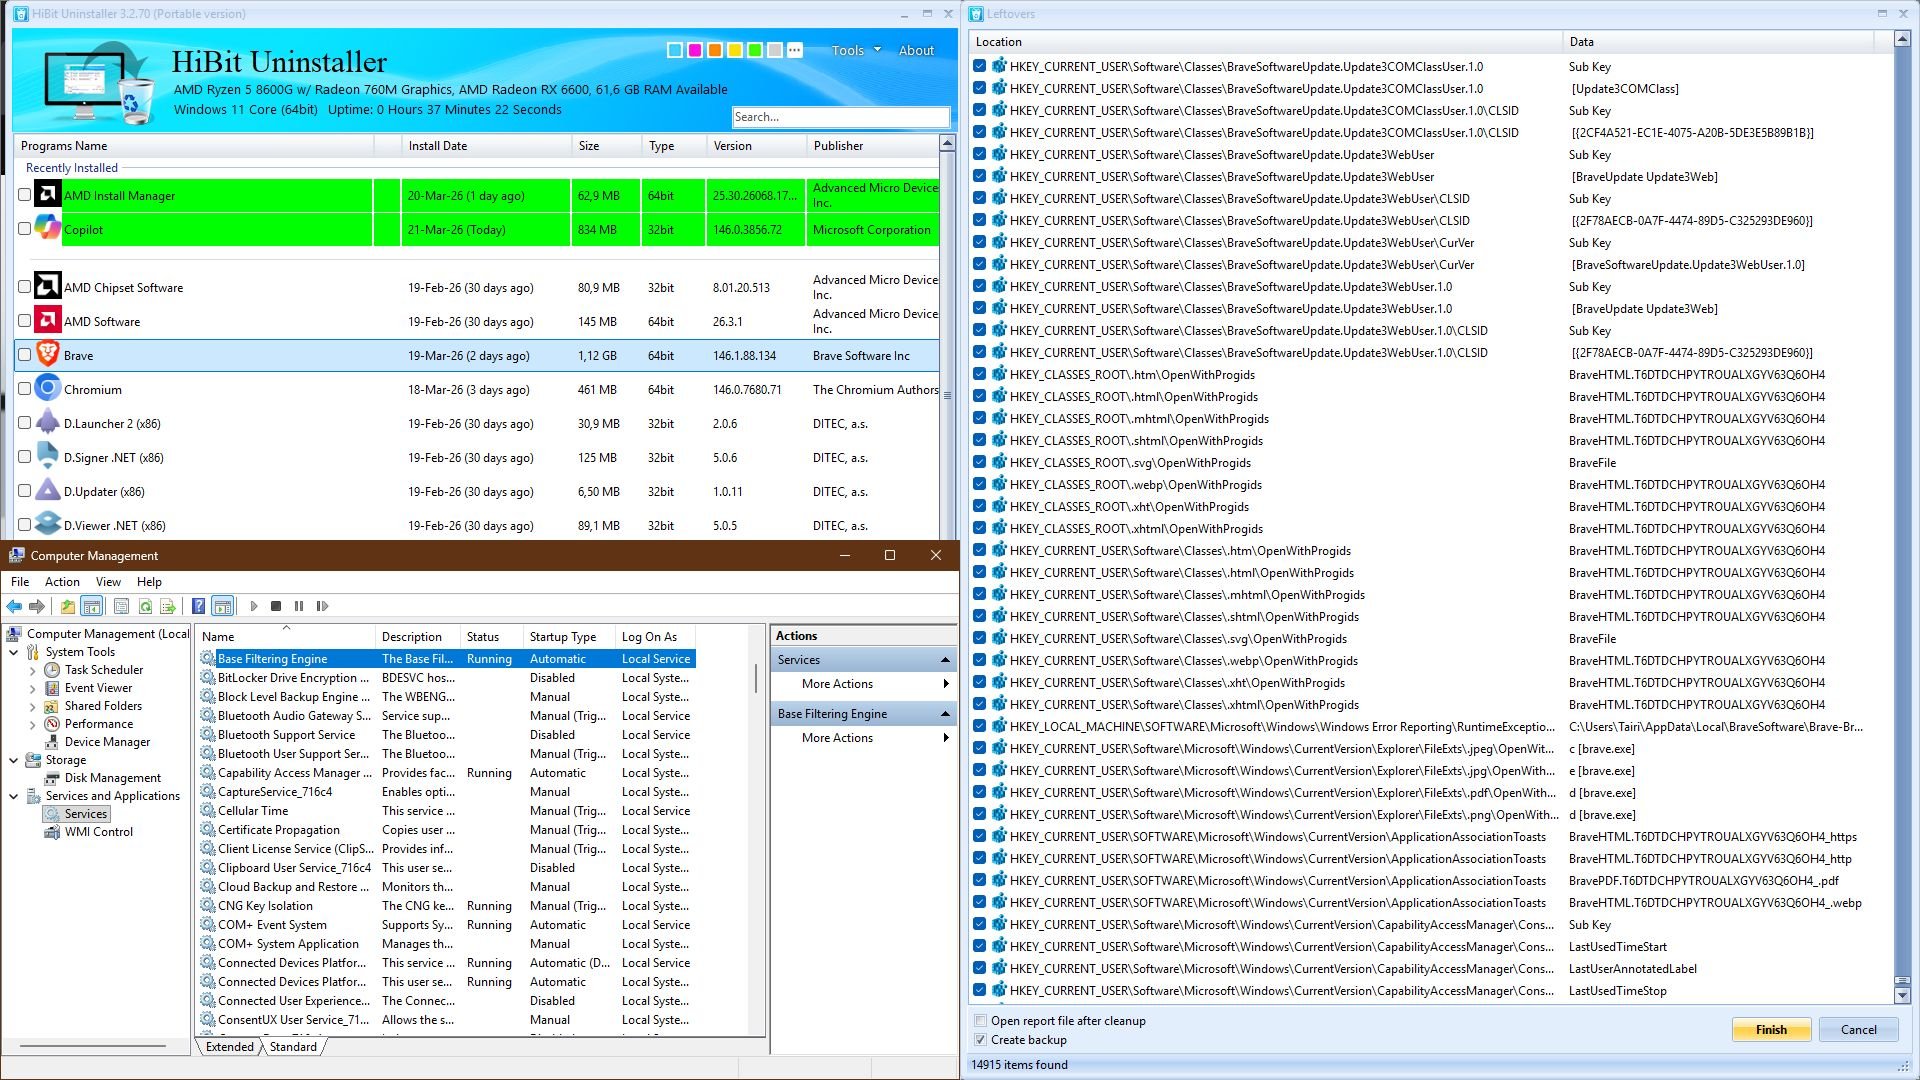Image resolution: width=1920 pixels, height=1080 pixels.
Task: Click the Pause Service toolbar icon
Action: tap(299, 606)
